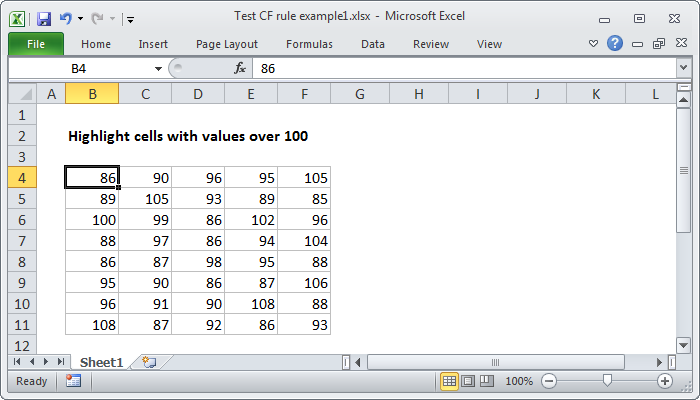The width and height of the screenshot is (700, 400).
Task: Open the Formulas ribbon tab
Action: [309, 44]
